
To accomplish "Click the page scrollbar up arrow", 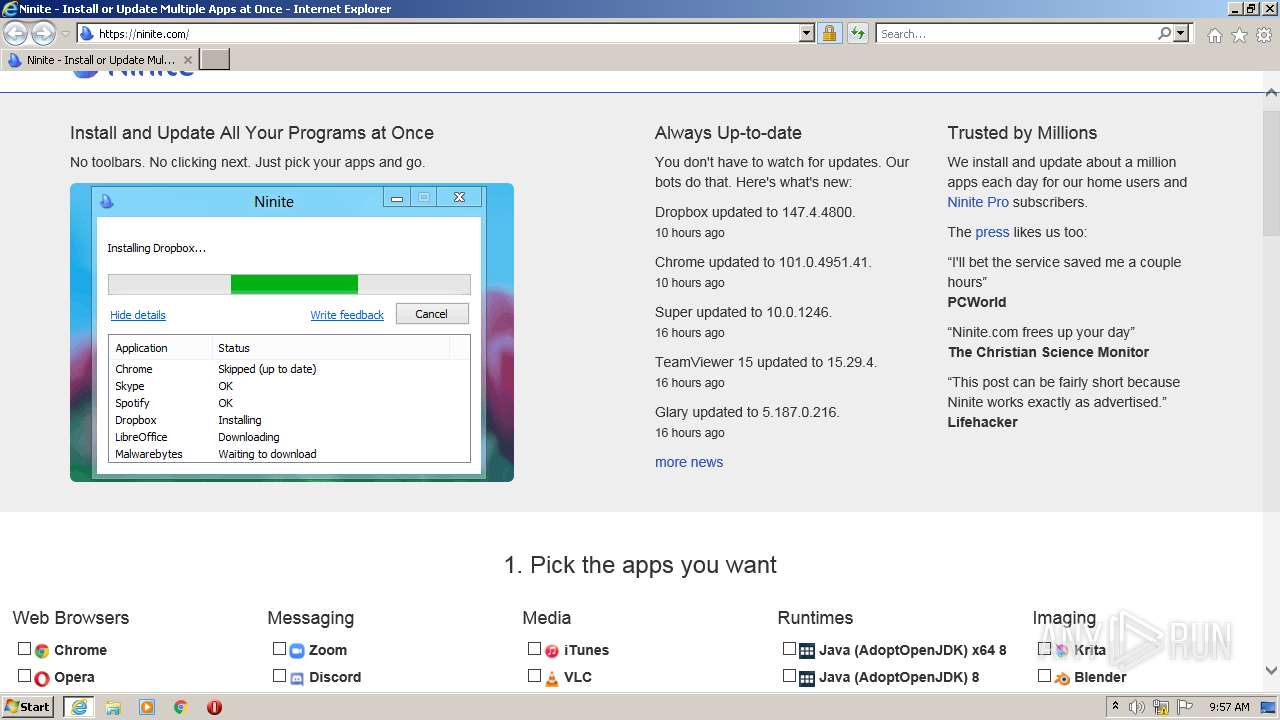I will (1271, 91).
